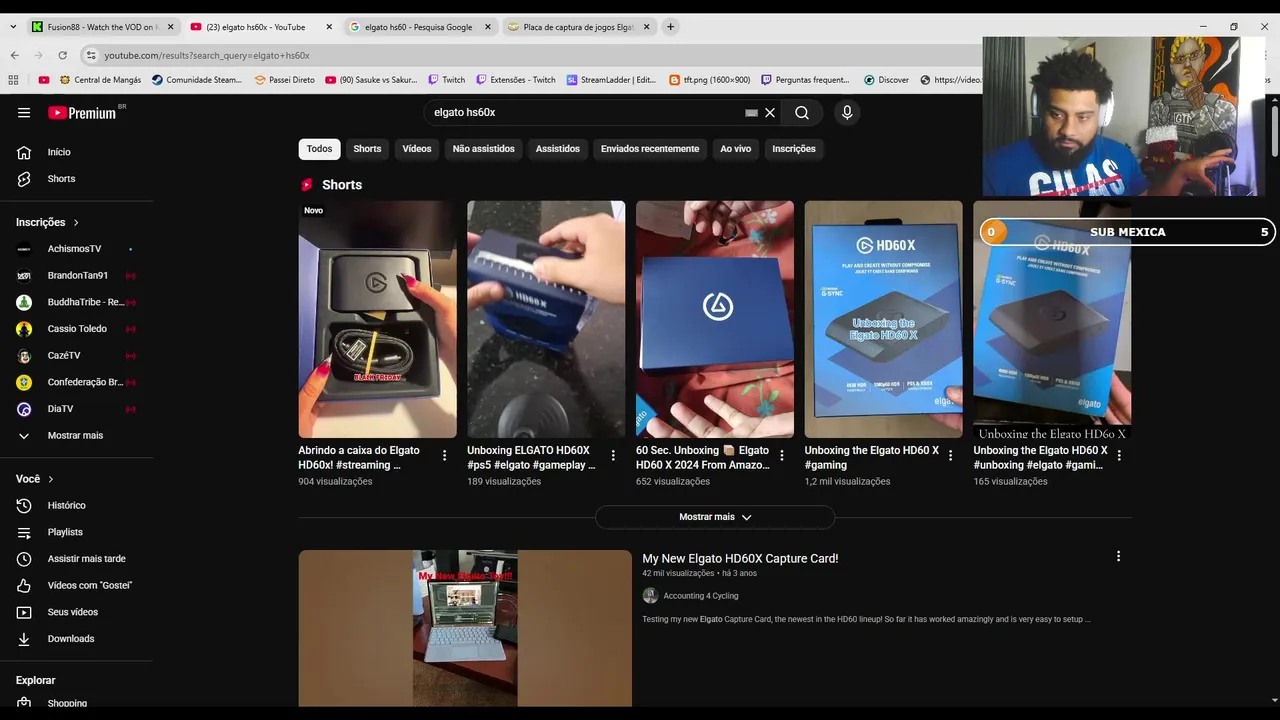Switch to elgato hs60 Pesquisa Google tab
Viewport: 1280px width, 720px height.
(418, 27)
